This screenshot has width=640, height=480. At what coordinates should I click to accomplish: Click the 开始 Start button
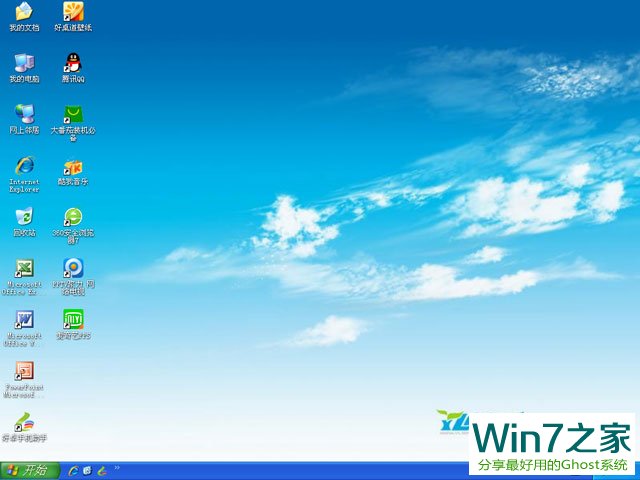[x=29, y=471]
